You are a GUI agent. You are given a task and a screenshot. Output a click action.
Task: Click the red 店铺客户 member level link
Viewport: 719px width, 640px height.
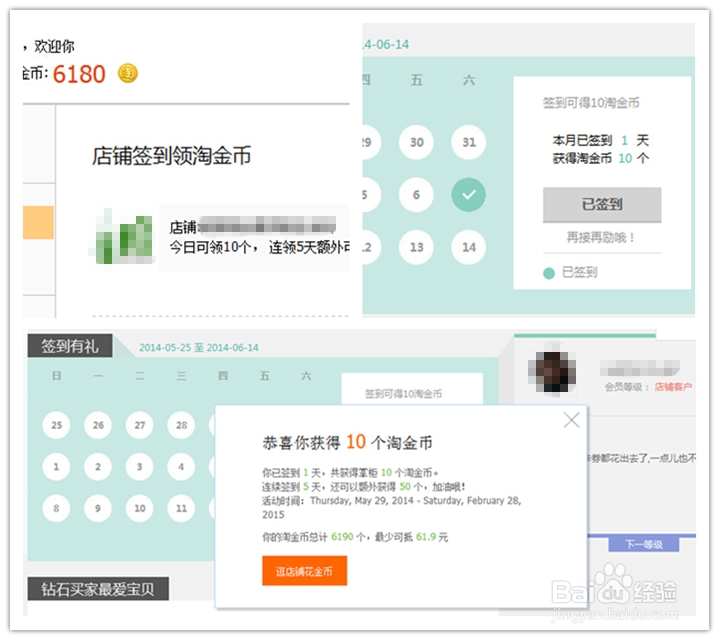(x=673, y=387)
